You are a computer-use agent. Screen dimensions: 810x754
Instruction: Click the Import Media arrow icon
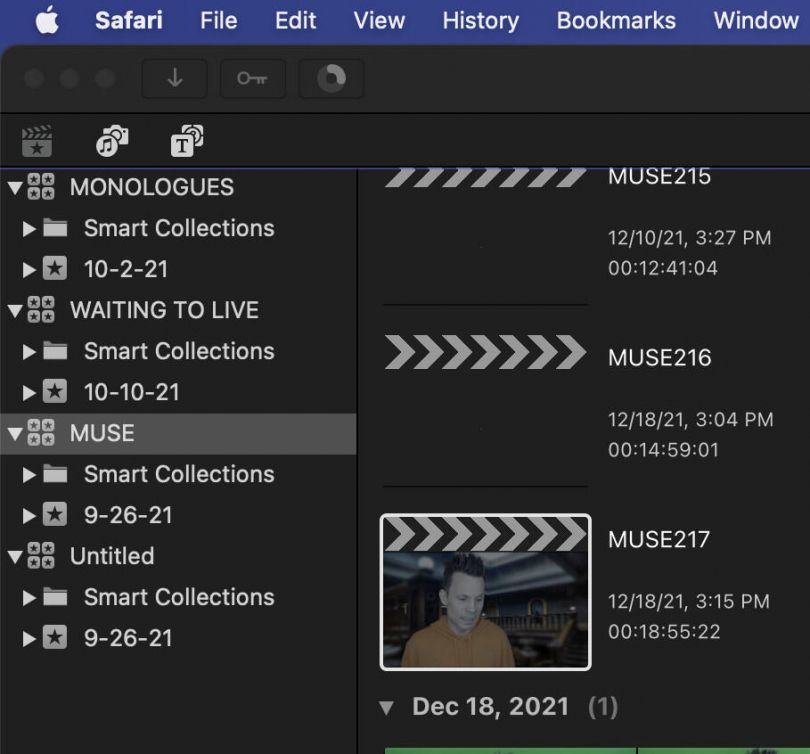tap(175, 78)
